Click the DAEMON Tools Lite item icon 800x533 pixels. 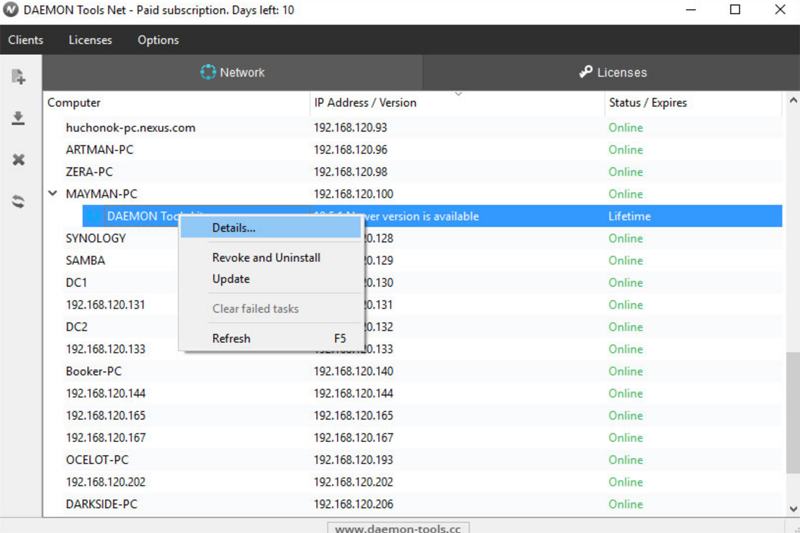(93, 216)
